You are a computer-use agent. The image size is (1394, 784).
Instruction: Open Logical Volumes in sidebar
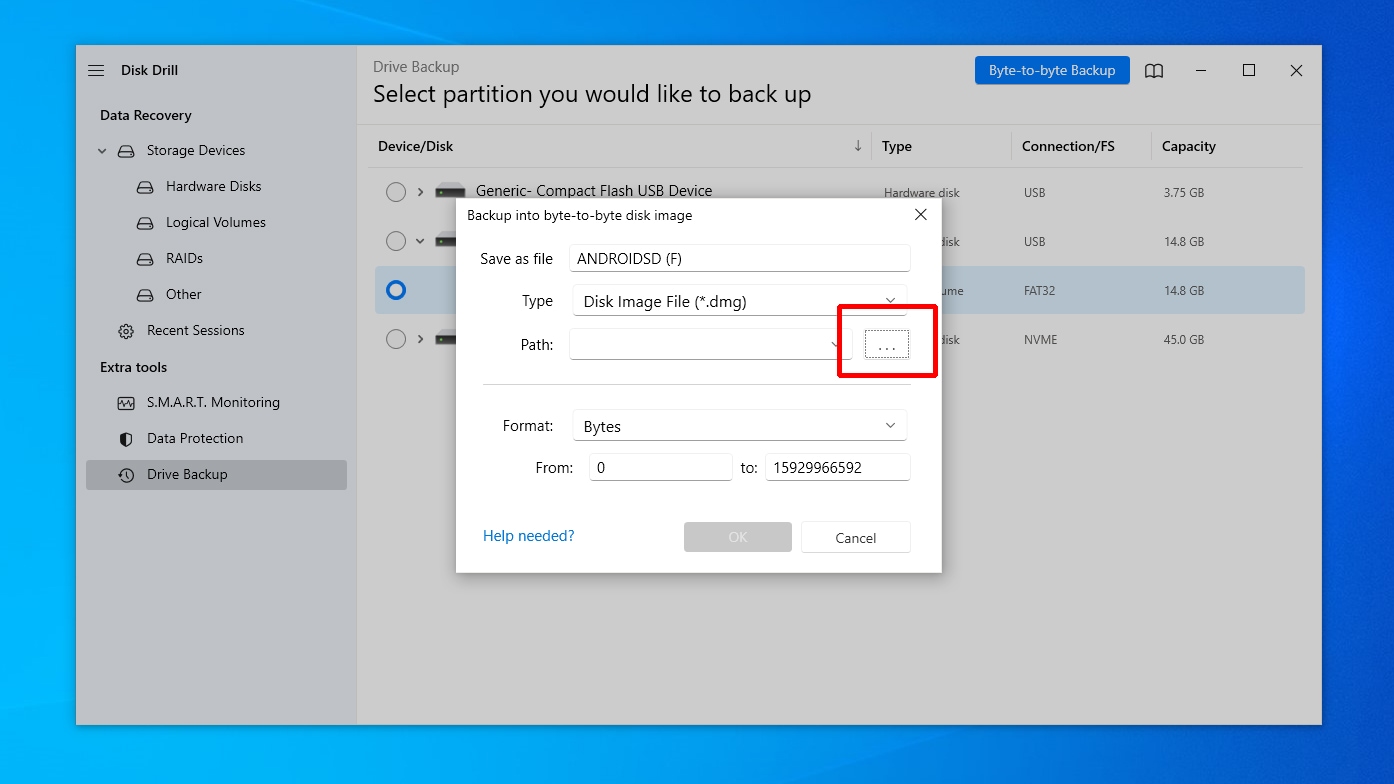(216, 223)
